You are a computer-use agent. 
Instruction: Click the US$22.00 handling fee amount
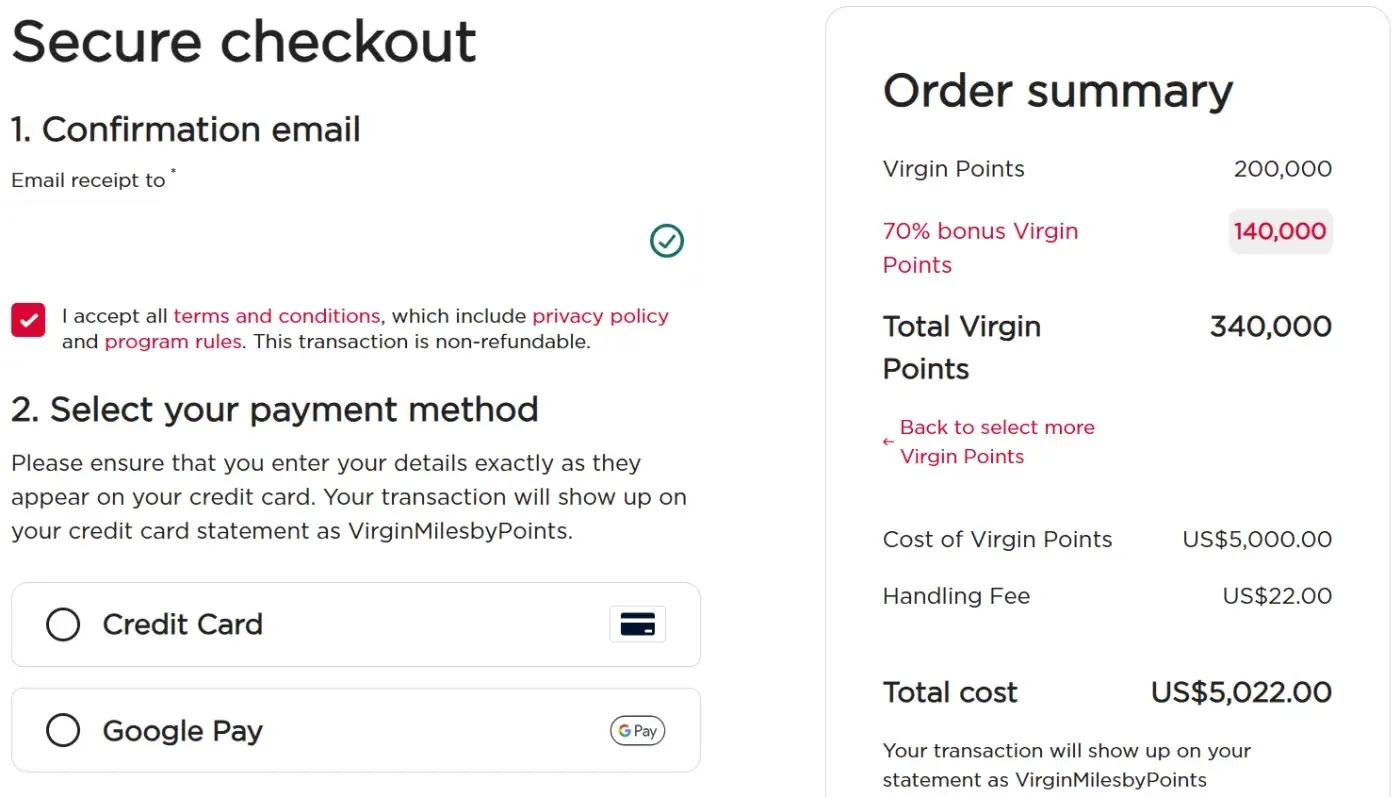coord(1277,596)
